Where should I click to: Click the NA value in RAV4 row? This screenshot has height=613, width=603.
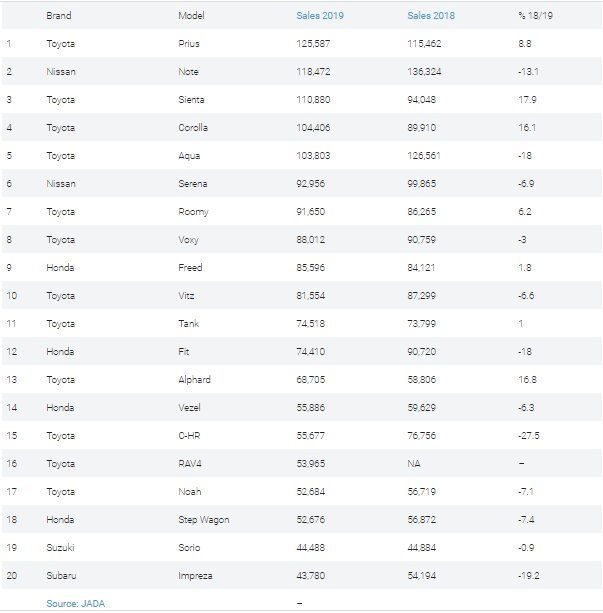point(414,464)
